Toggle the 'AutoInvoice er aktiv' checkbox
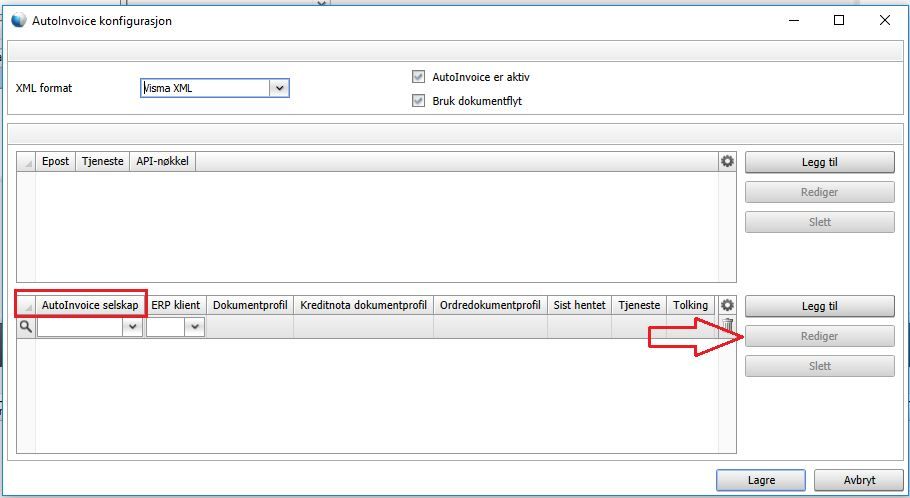 click(418, 77)
